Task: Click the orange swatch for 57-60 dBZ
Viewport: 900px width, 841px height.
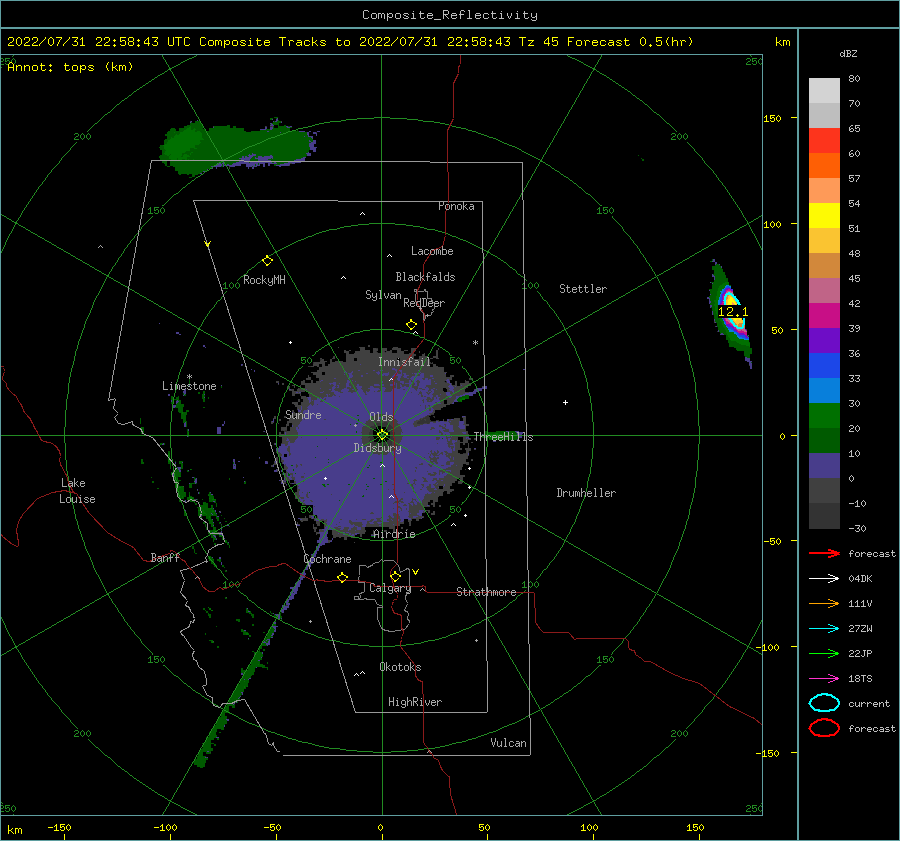Action: click(x=824, y=166)
